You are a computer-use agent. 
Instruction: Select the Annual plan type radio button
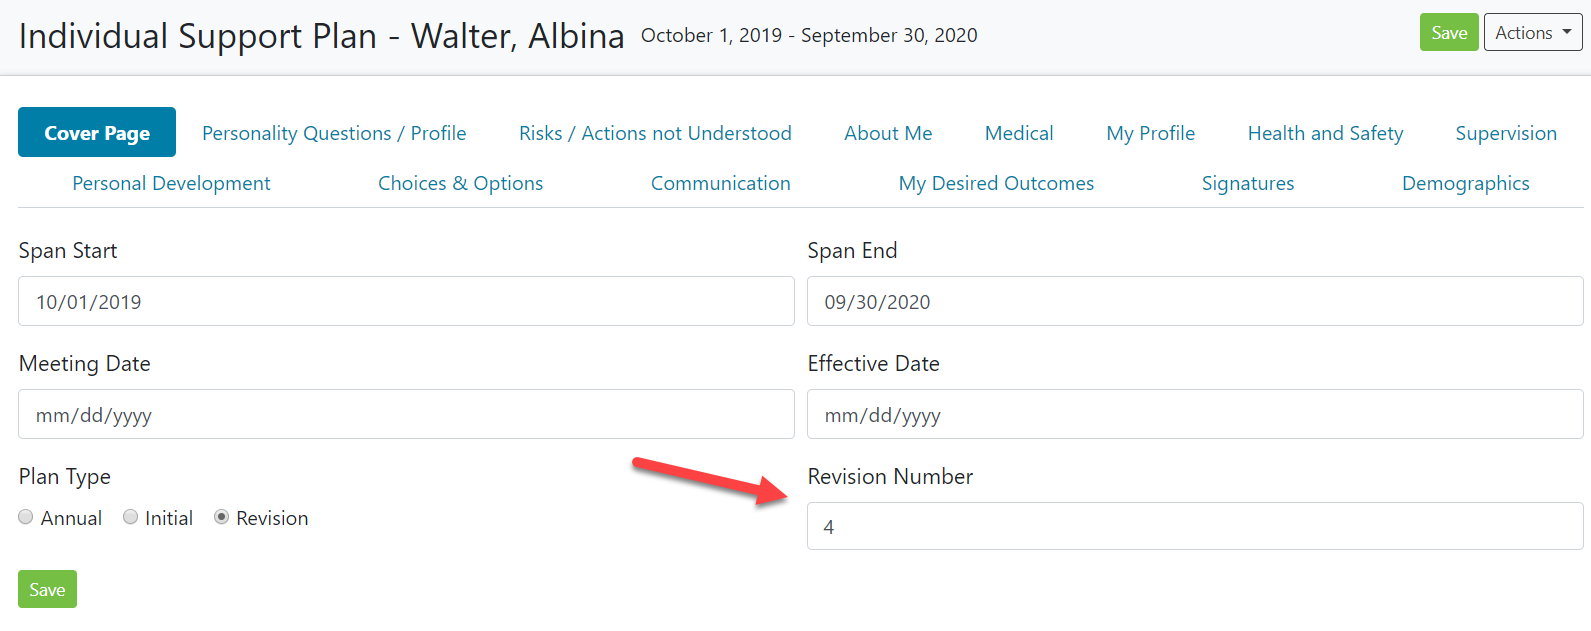tap(26, 517)
